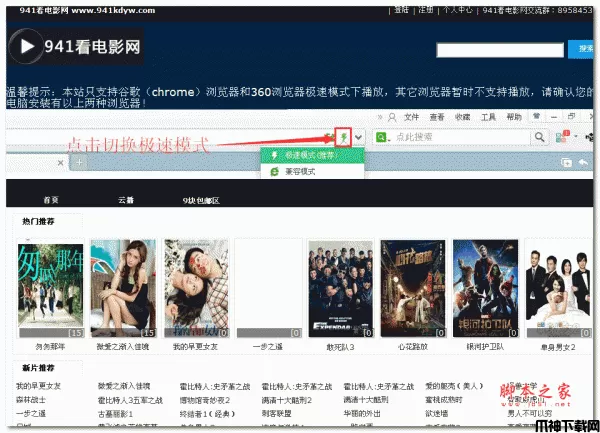
Task: Click the 银河护卫队 title under its poster
Action: pyautogui.click(x=485, y=347)
